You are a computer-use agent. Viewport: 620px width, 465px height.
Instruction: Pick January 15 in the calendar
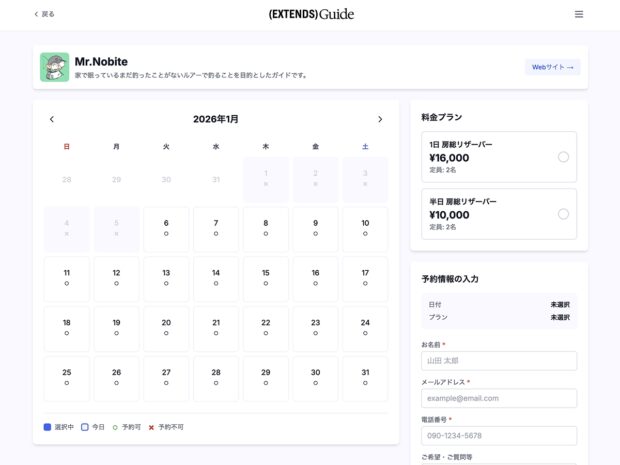point(265,278)
